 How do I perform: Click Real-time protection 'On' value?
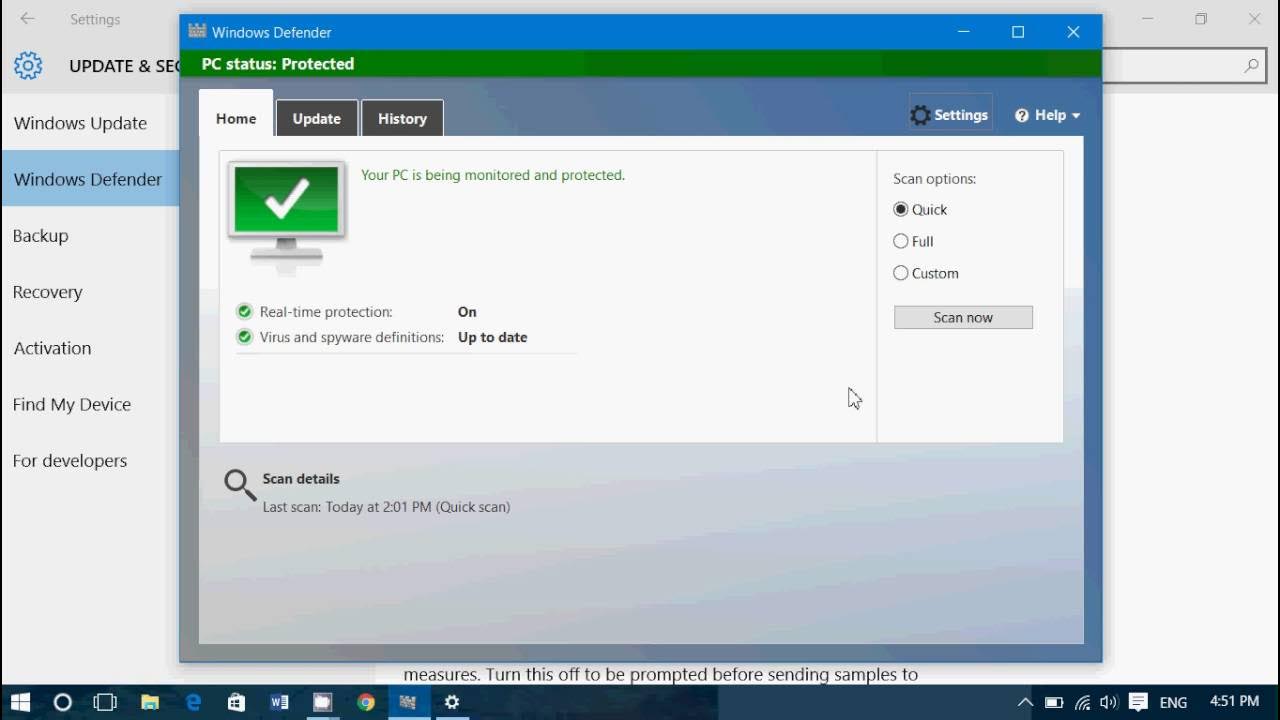pos(467,312)
